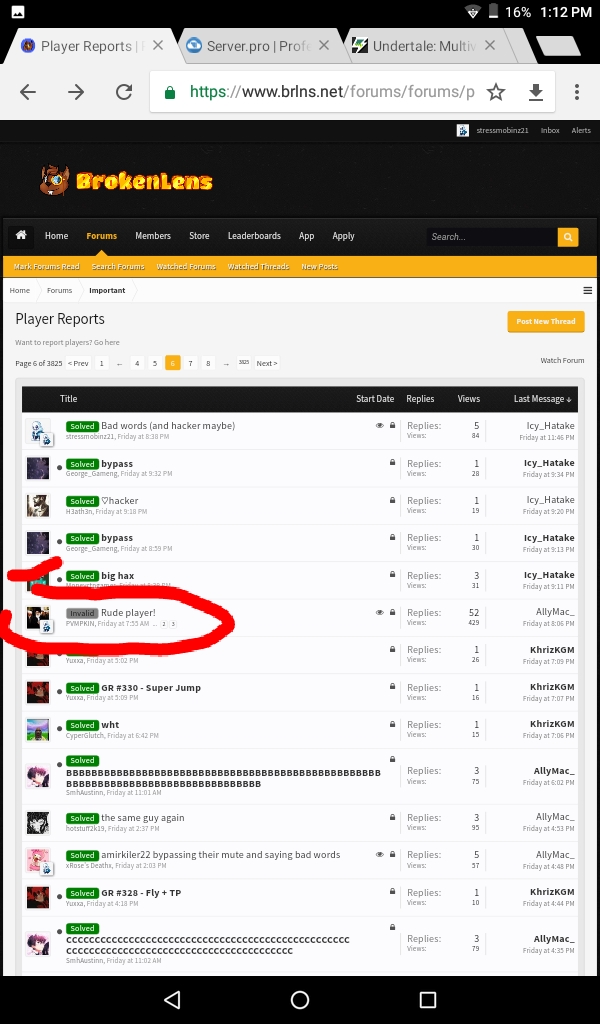The width and height of the screenshot is (600, 1024).
Task: Focus the forum search field
Action: pyautogui.click(x=492, y=236)
